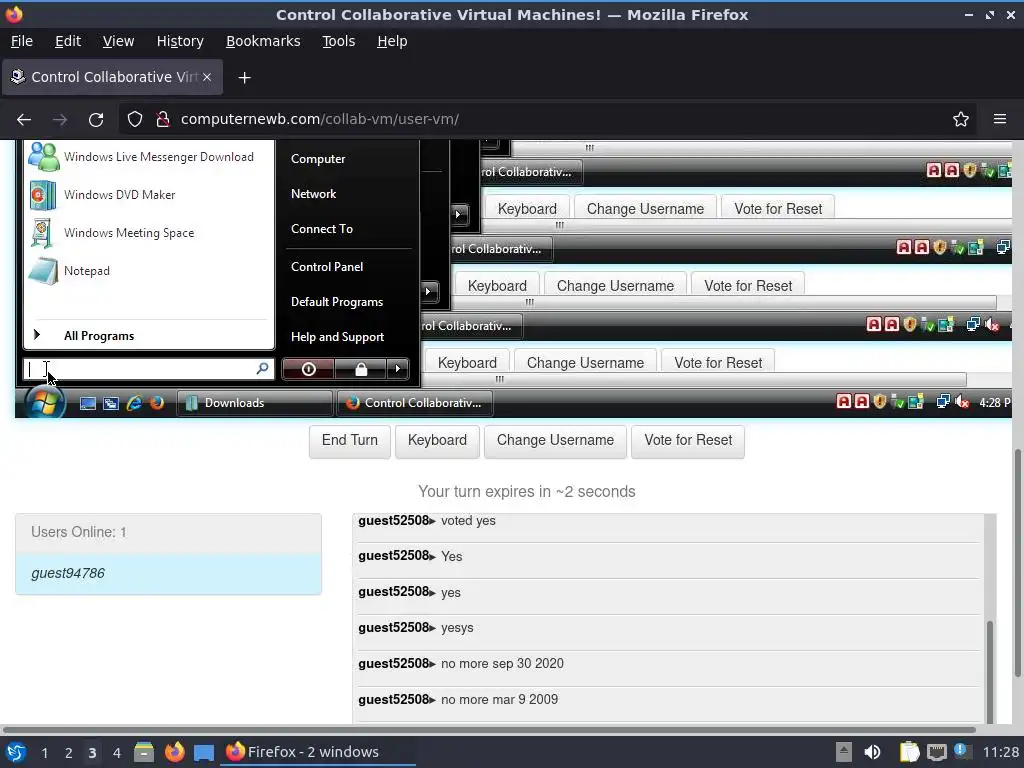The height and width of the screenshot is (768, 1024).
Task: Open the on-screen Keyboard below VM
Action: pyautogui.click(x=437, y=441)
